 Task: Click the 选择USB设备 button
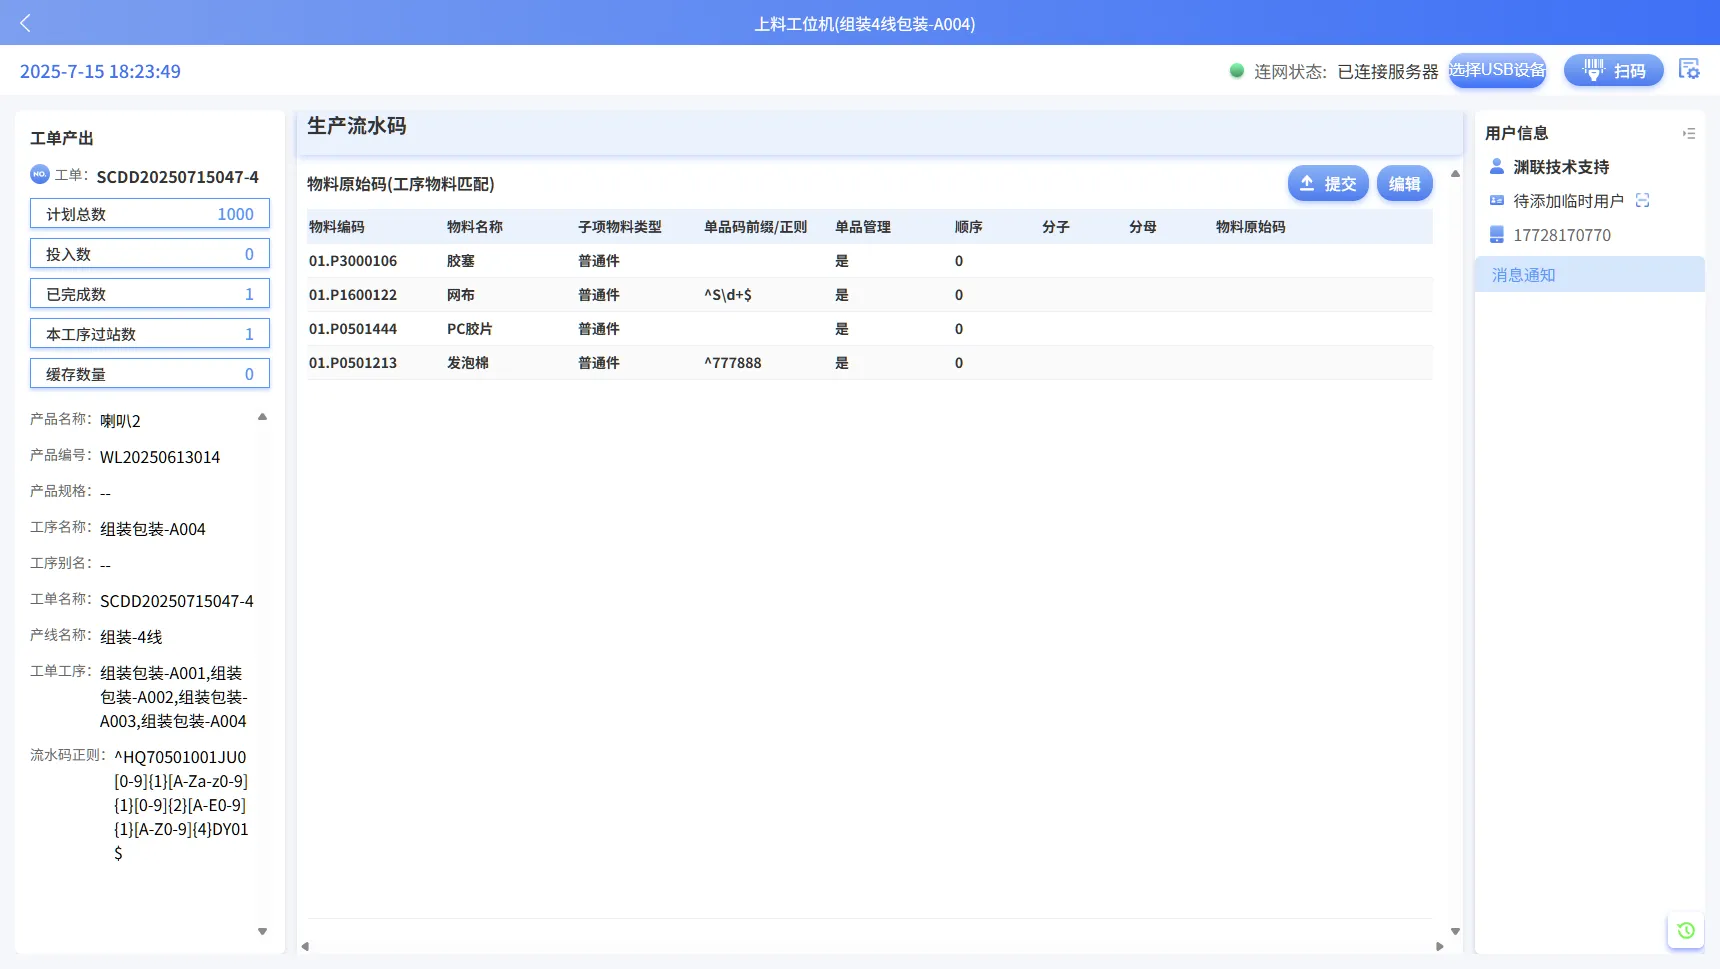1497,70
